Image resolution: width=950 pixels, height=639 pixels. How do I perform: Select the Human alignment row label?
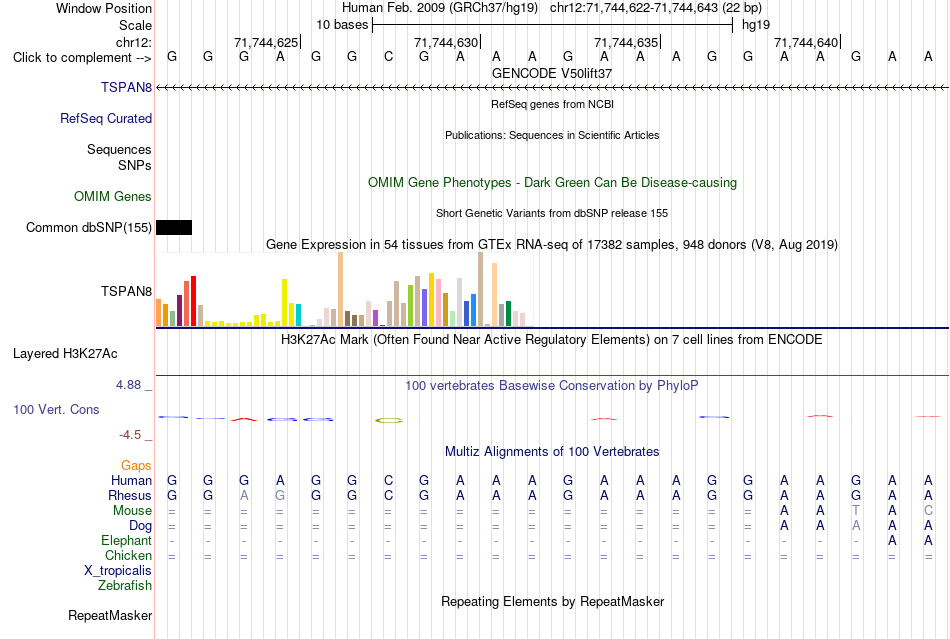[131, 480]
